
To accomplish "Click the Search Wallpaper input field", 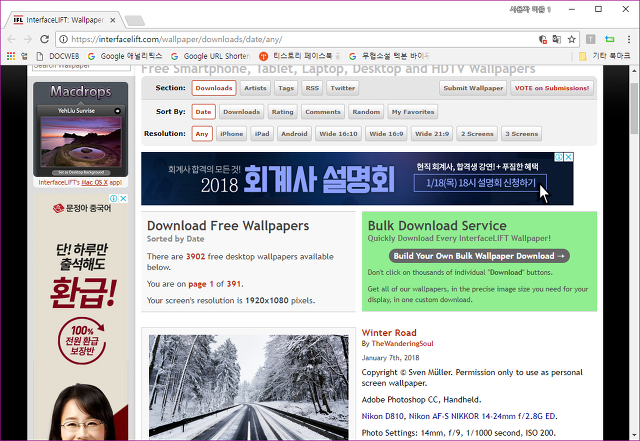I will [81, 67].
